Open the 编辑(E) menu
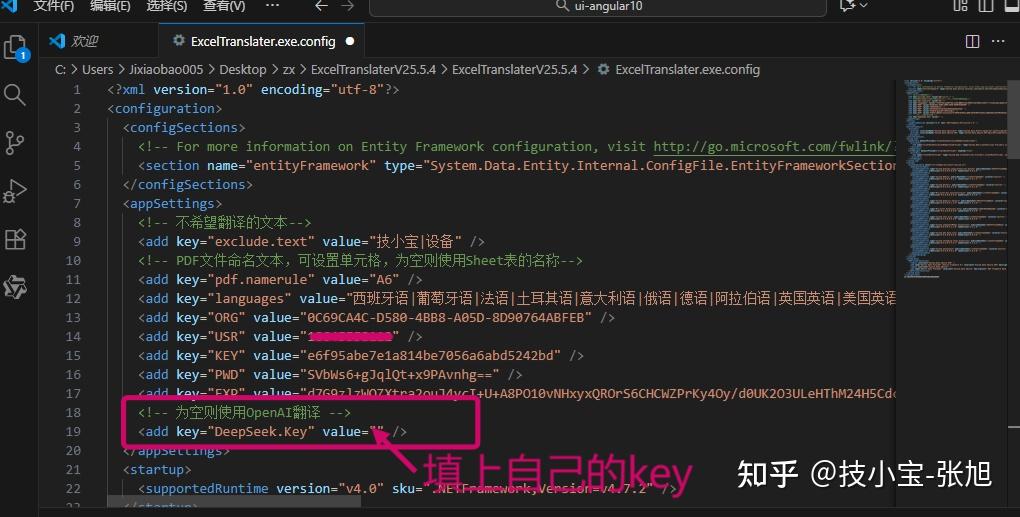The width and height of the screenshot is (1020, 517). [110, 6]
